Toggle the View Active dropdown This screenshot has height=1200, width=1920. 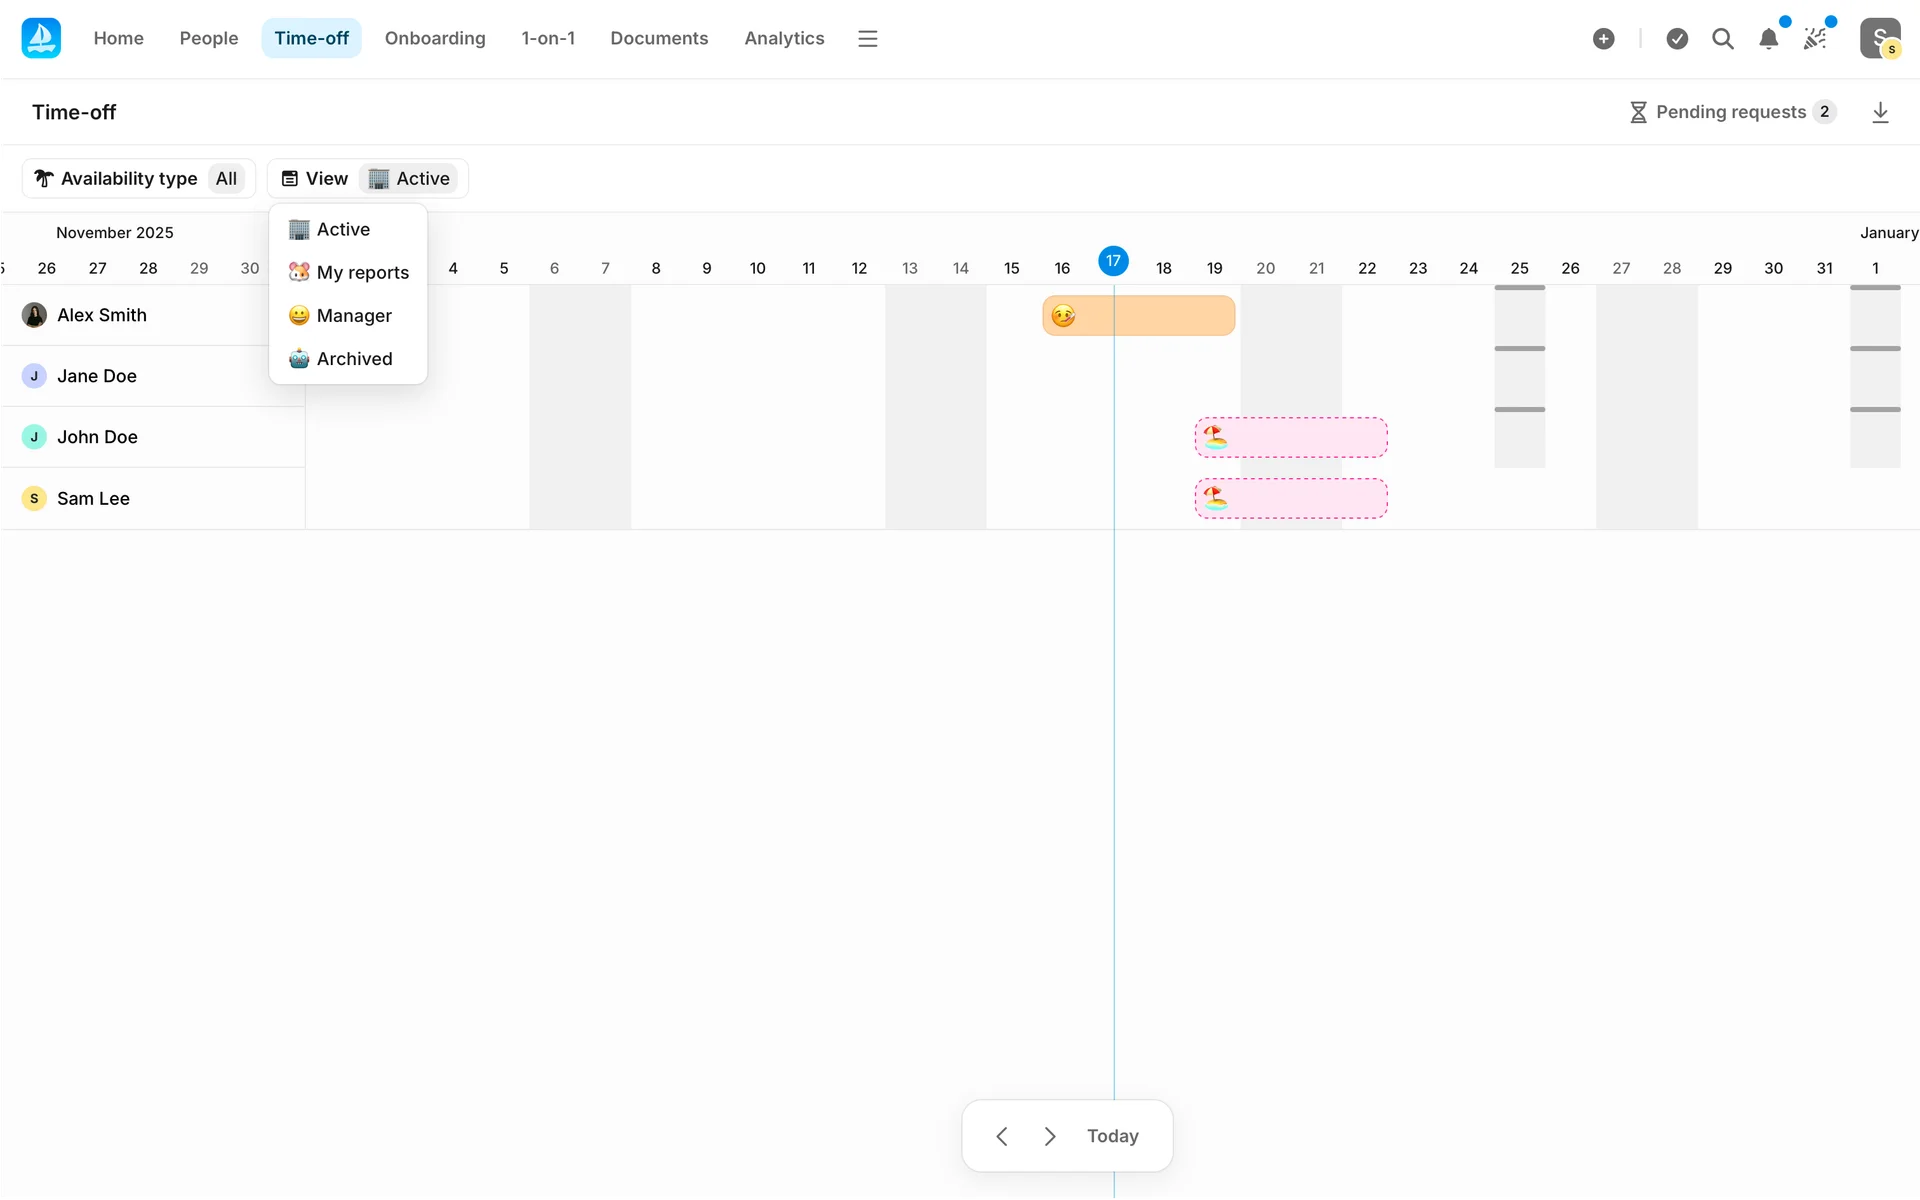point(368,178)
